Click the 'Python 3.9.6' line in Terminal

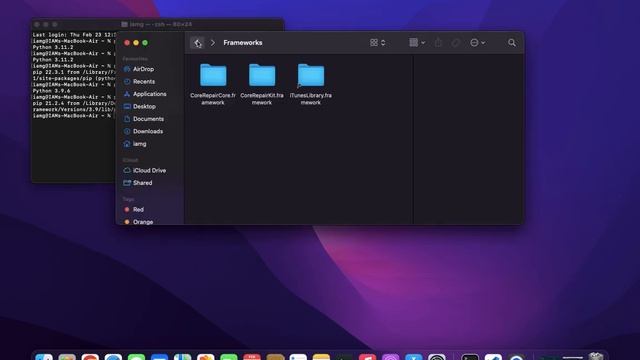pyautogui.click(x=51, y=91)
